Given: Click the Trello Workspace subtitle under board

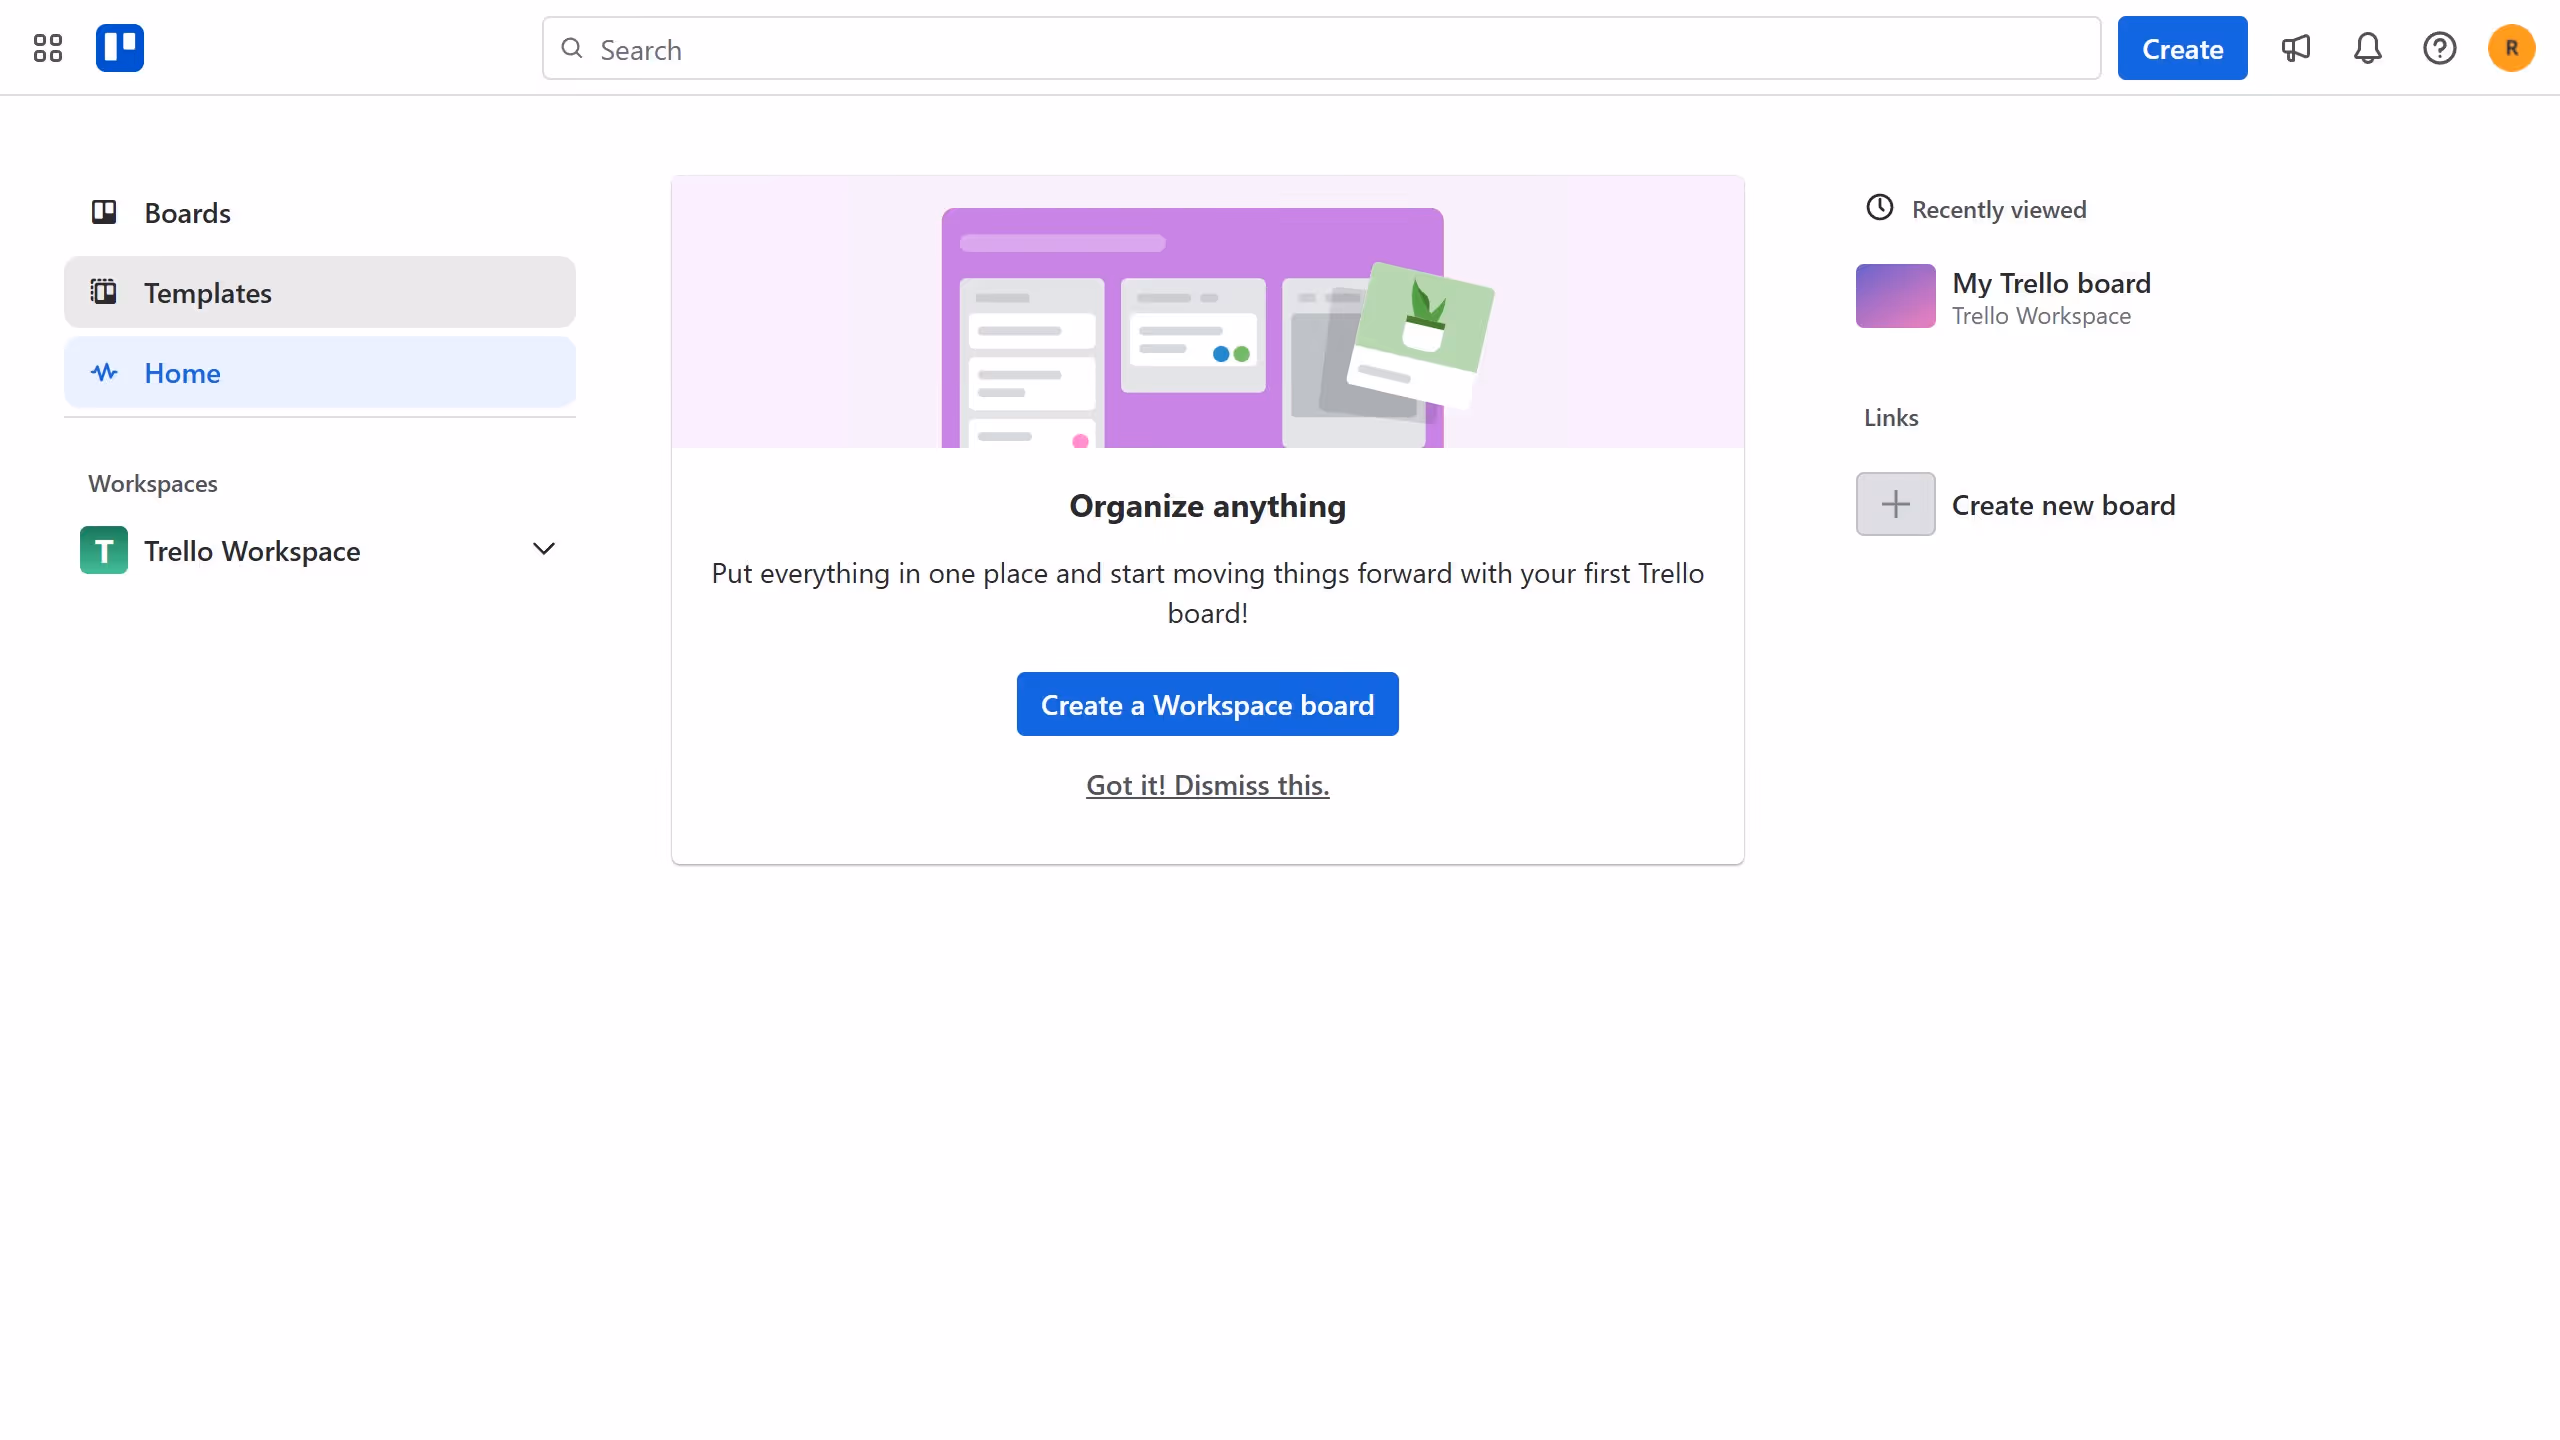Looking at the screenshot, I should point(2041,316).
